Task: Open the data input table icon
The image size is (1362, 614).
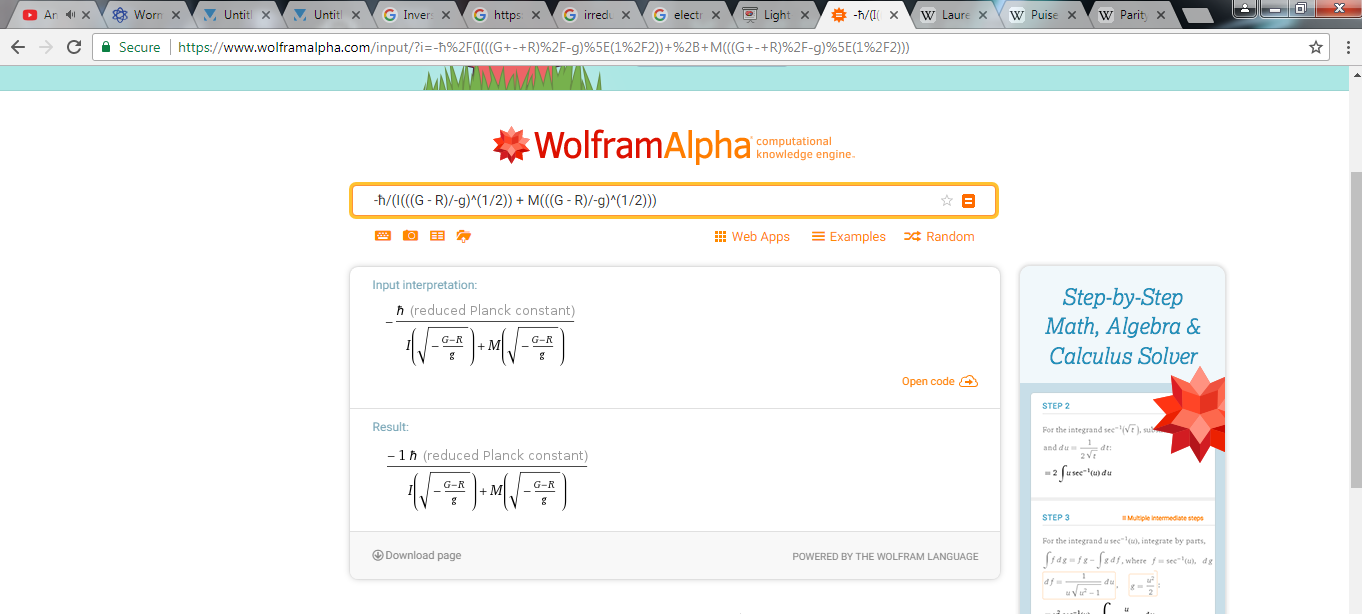Action: pyautogui.click(x=437, y=236)
